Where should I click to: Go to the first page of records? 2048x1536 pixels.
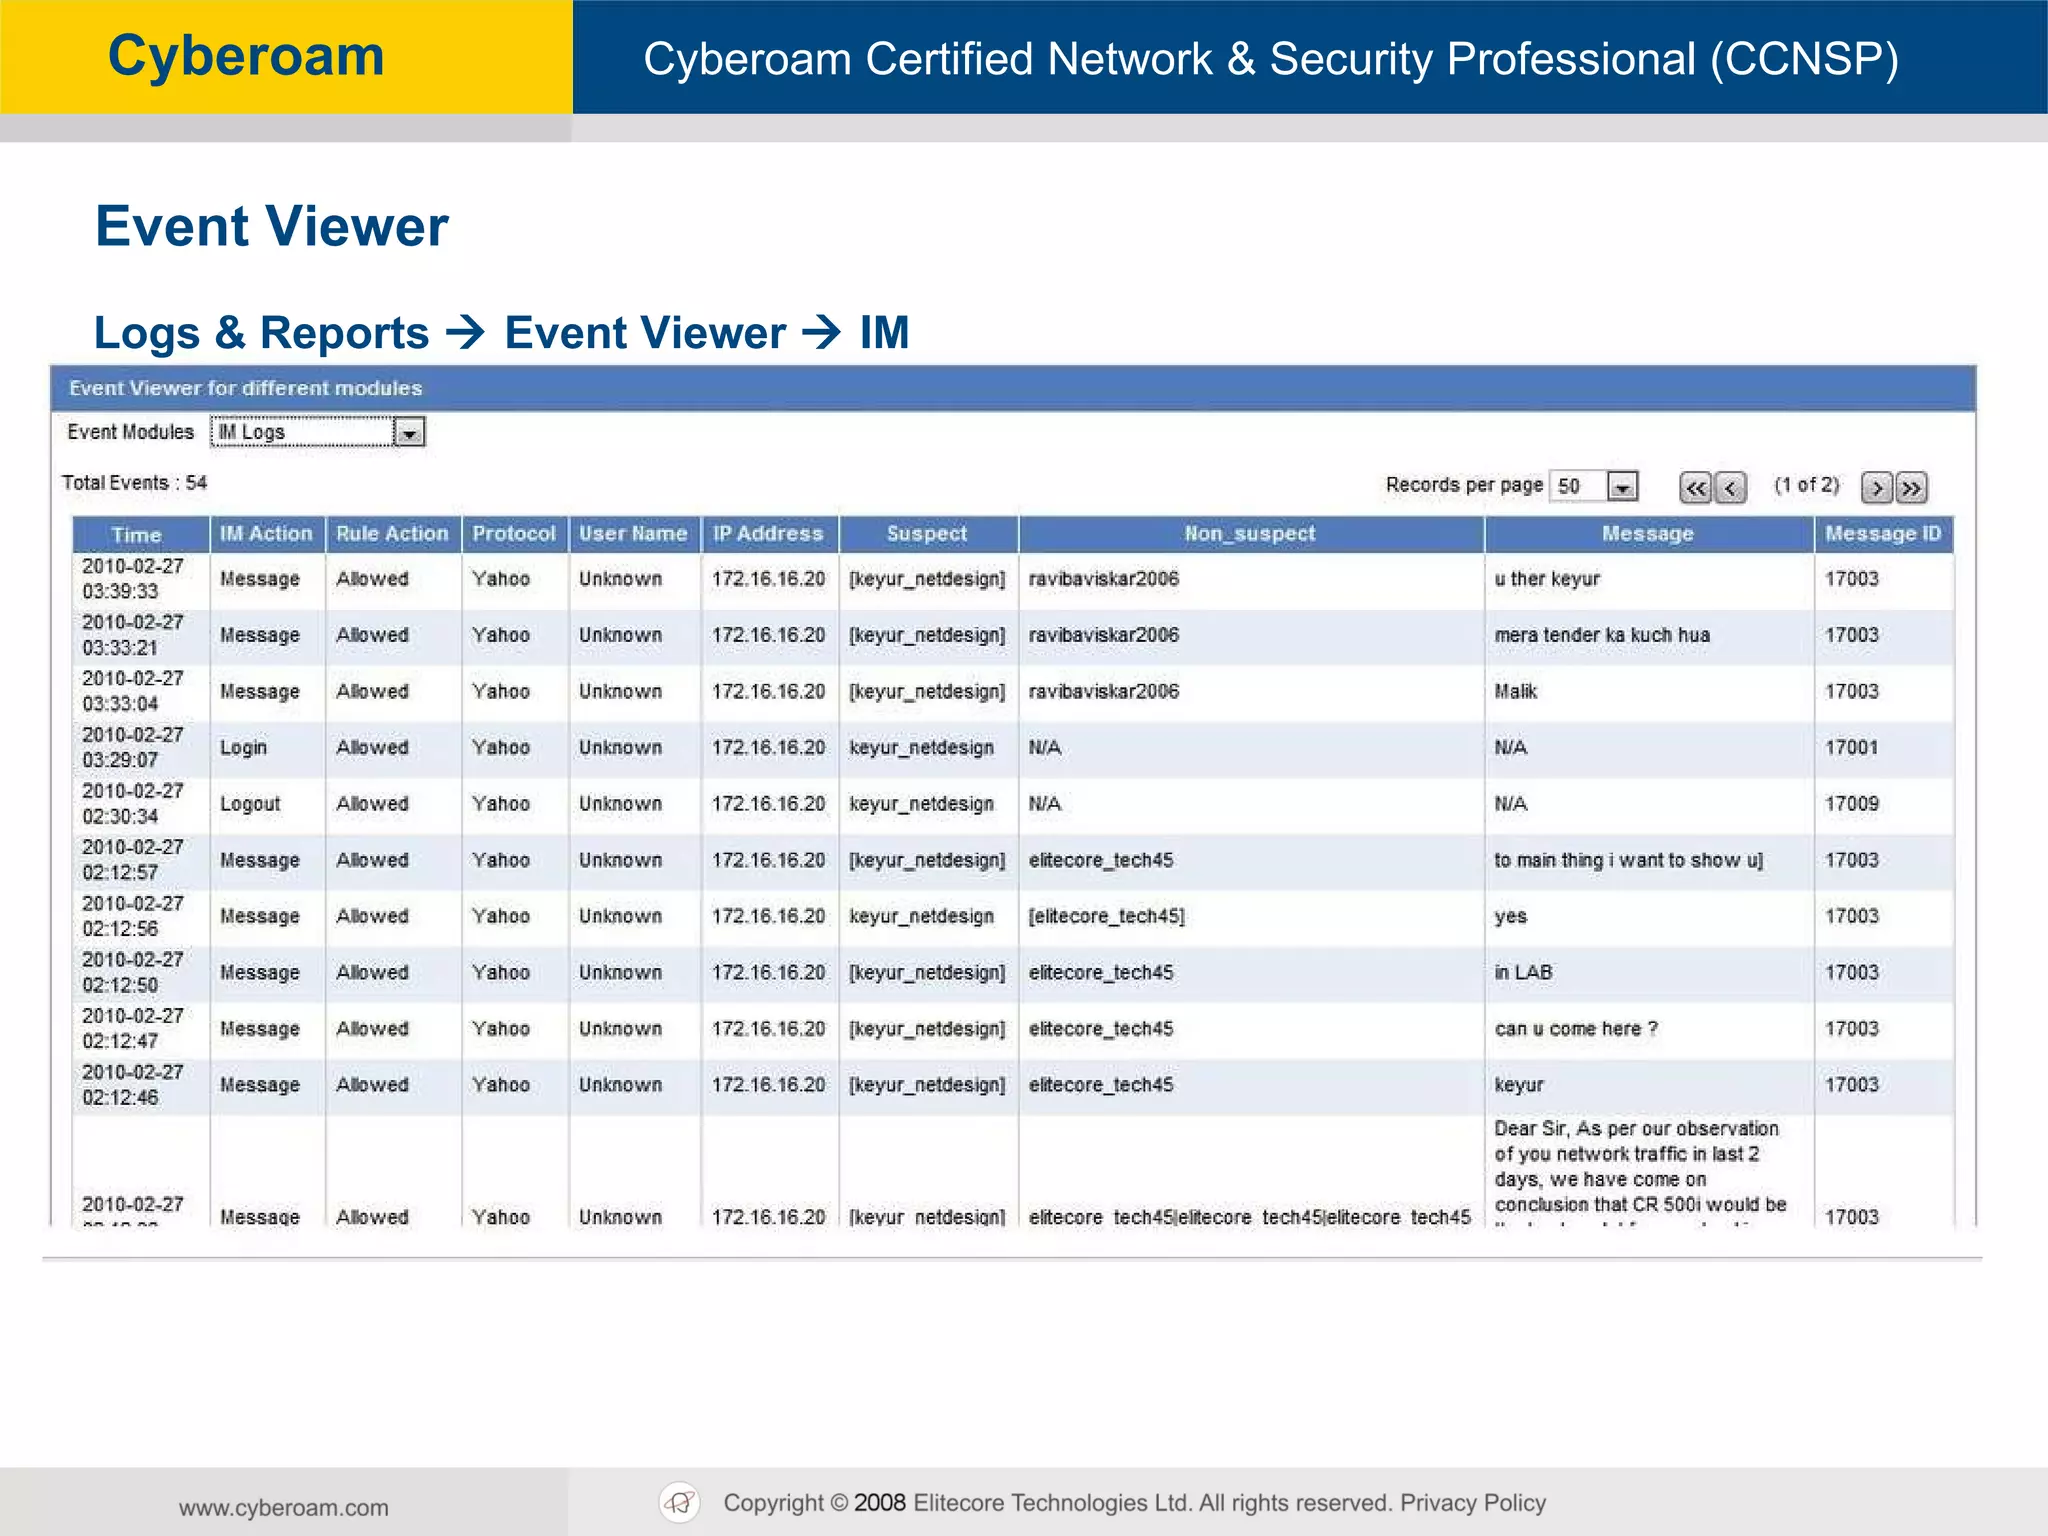click(x=1695, y=487)
